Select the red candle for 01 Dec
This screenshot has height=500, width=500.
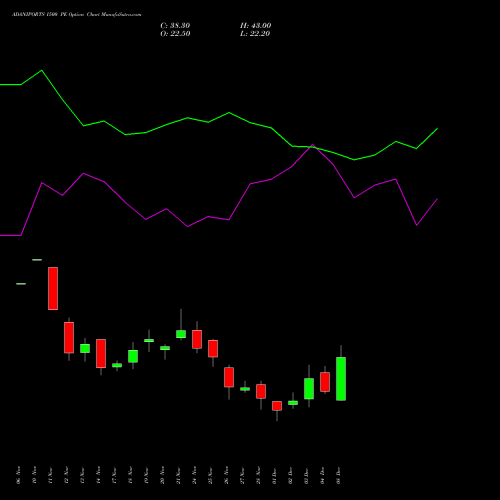(x=277, y=406)
